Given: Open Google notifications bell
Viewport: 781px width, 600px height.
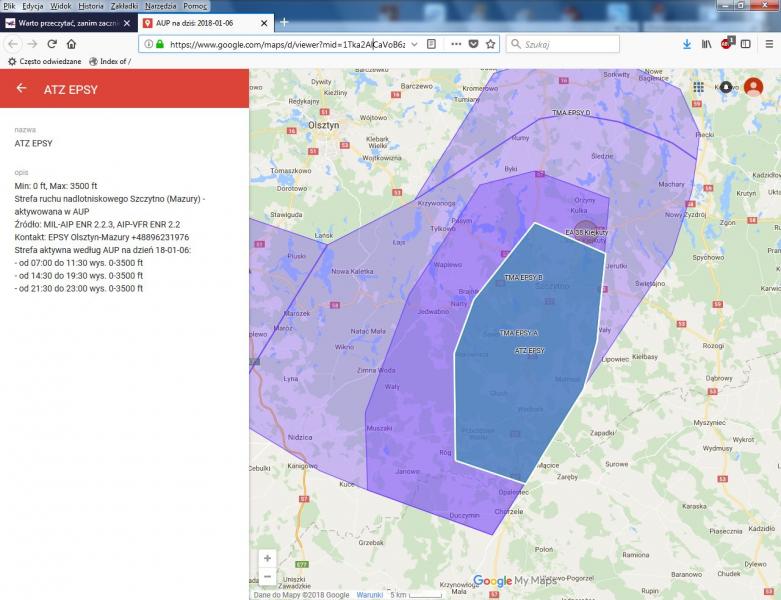Looking at the screenshot, I should coord(725,88).
